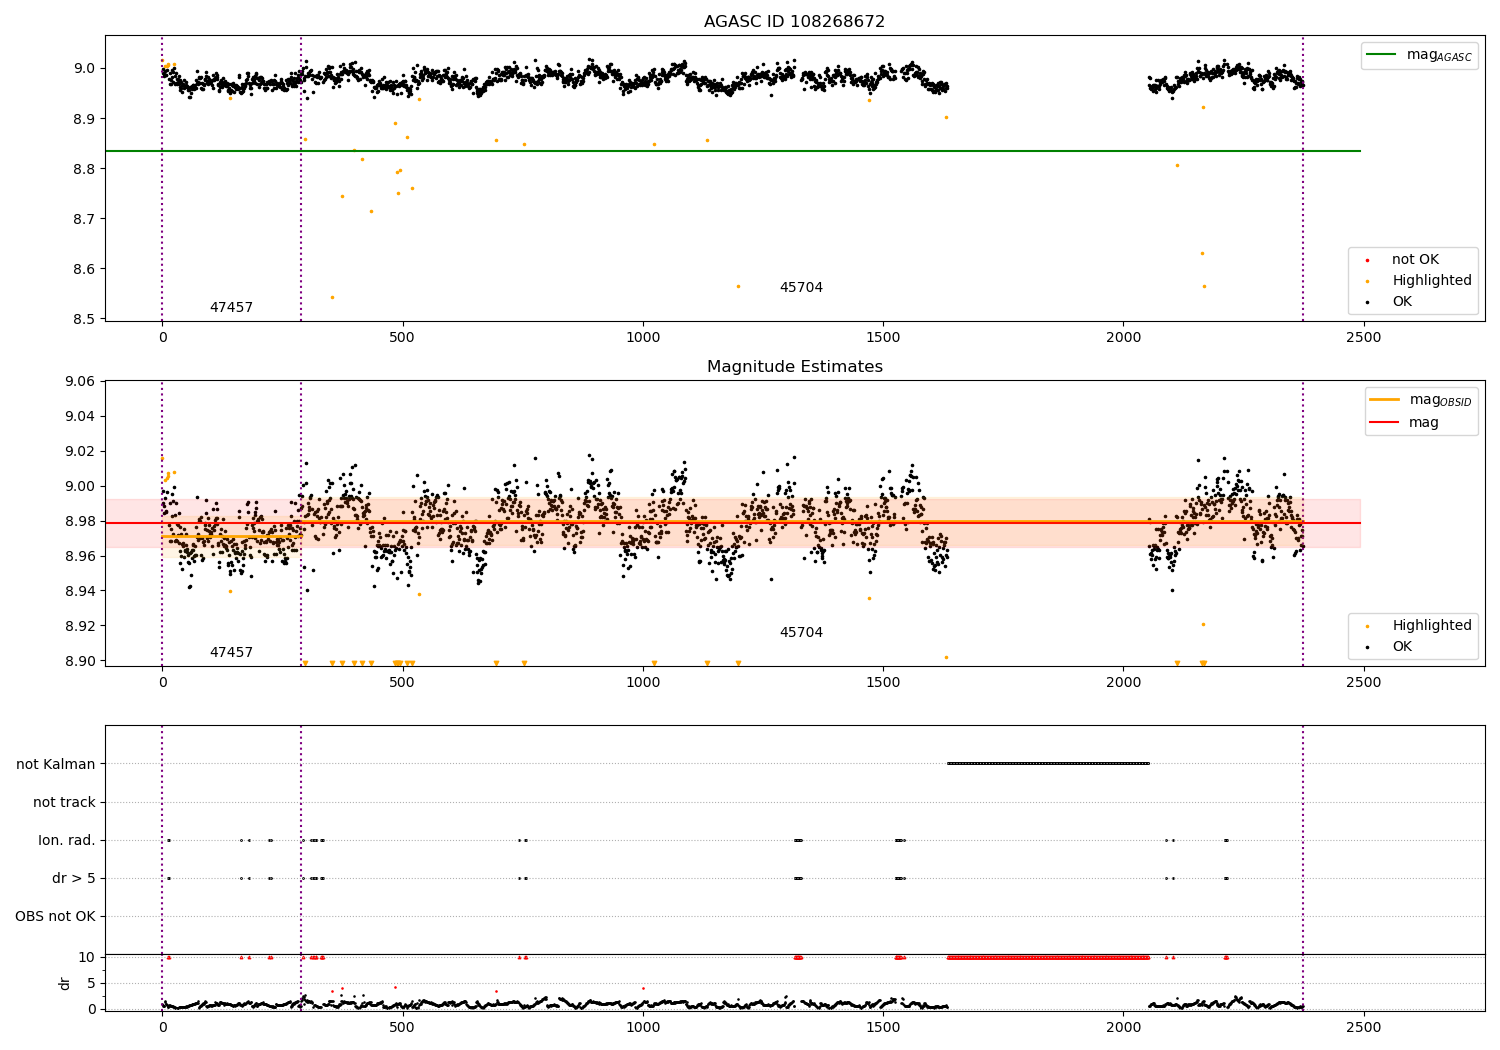
Task: Click obsid label "47457" in the Magnitude Estimates plot
Action: click(231, 653)
